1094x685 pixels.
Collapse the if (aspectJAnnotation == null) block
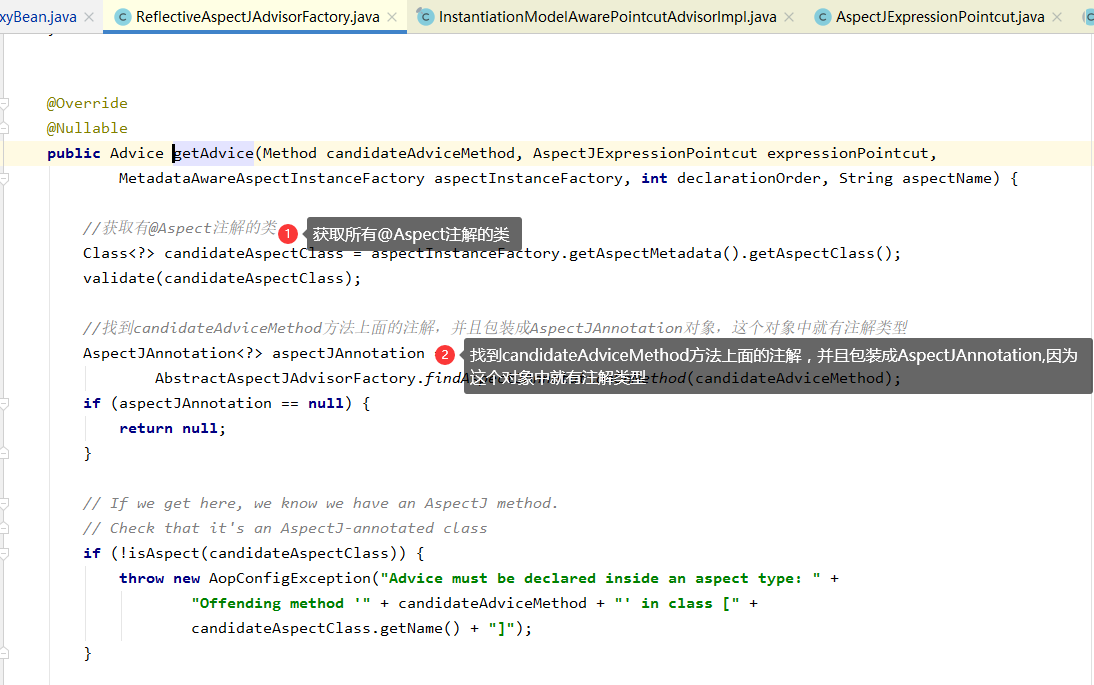4,403
